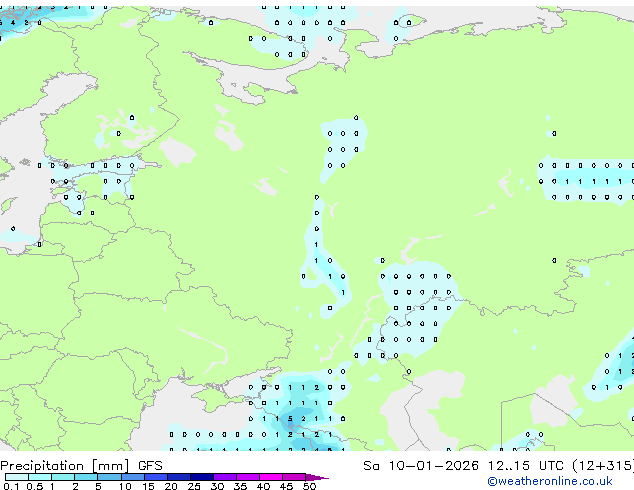
Task: Click the legend label '45'
Action: point(286,486)
